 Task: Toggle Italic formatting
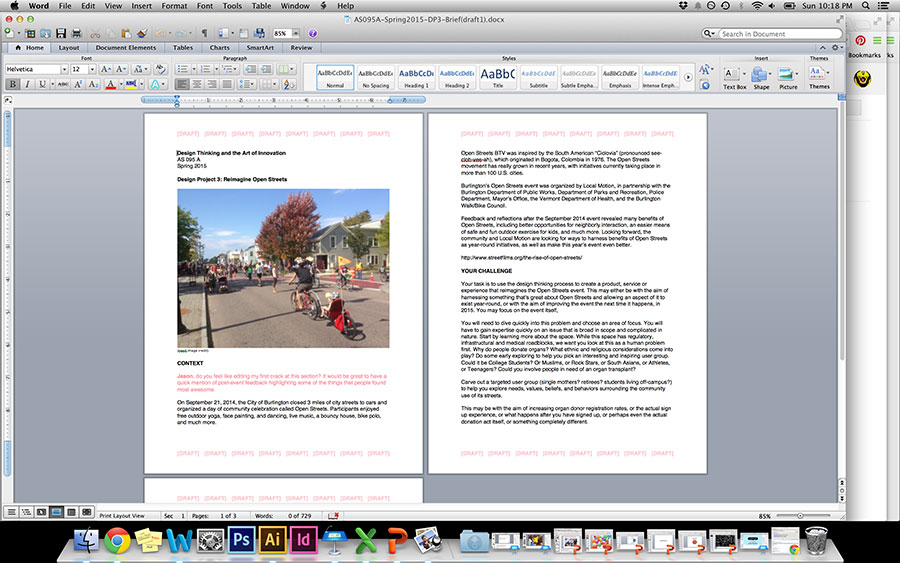(27, 84)
